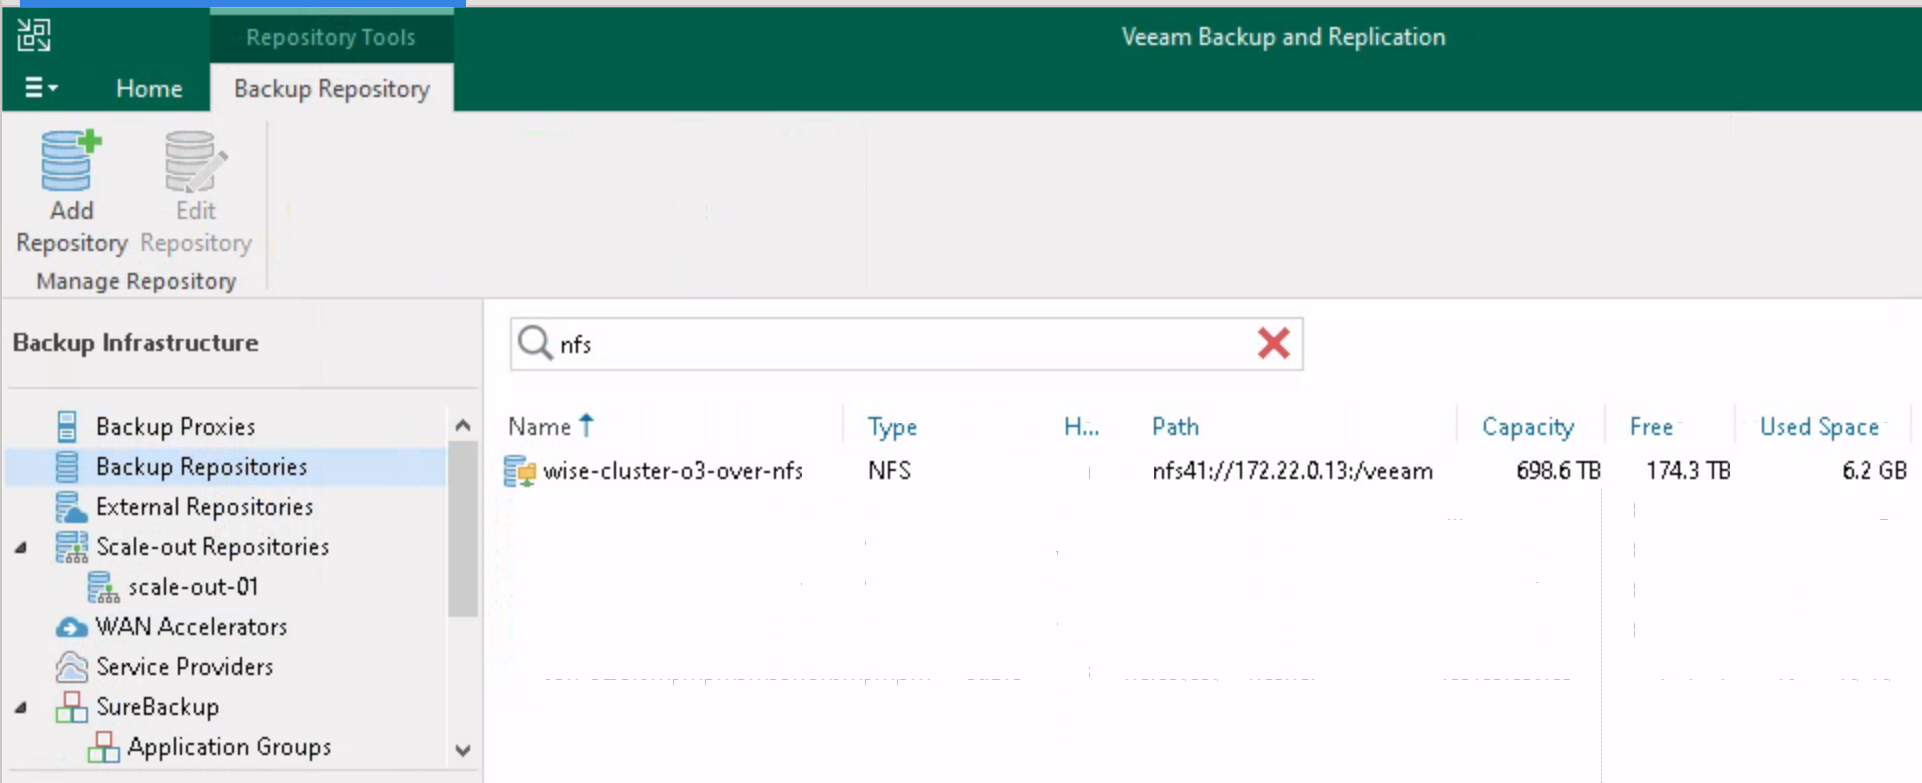This screenshot has width=1922, height=783.
Task: Select scale-out-01 in the tree
Action: (193, 586)
